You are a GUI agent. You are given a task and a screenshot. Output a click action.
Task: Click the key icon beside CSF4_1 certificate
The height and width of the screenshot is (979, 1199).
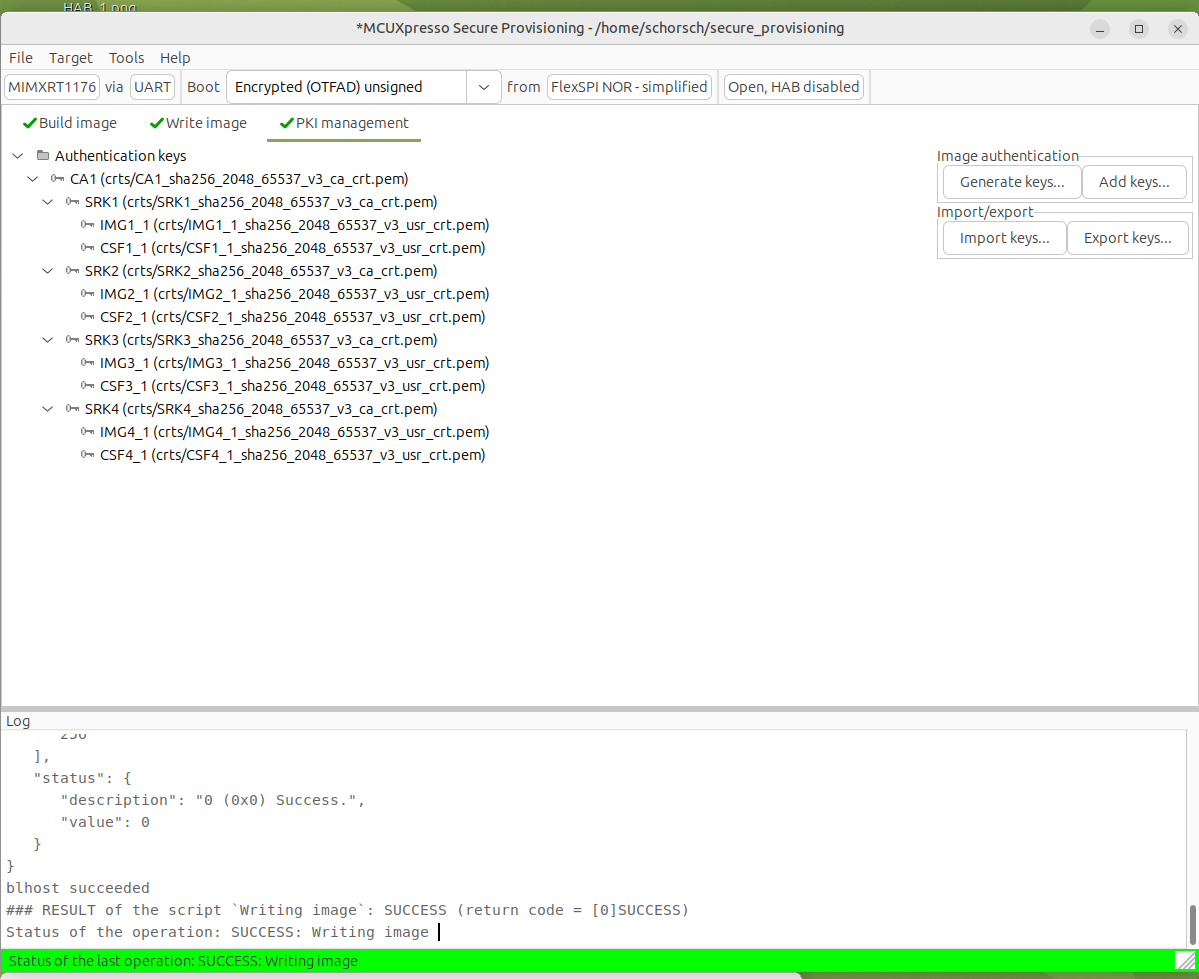point(87,454)
